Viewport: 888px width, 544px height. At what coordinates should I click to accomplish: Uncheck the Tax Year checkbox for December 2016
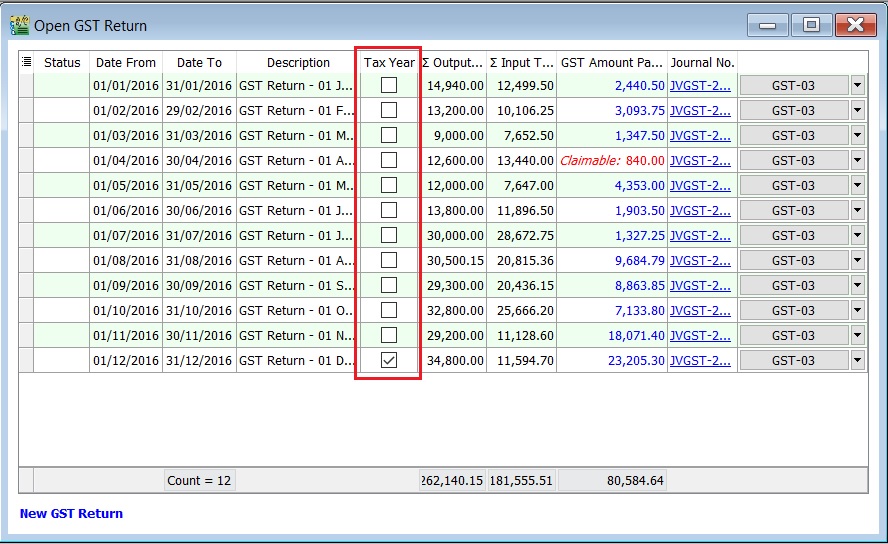tap(389, 361)
